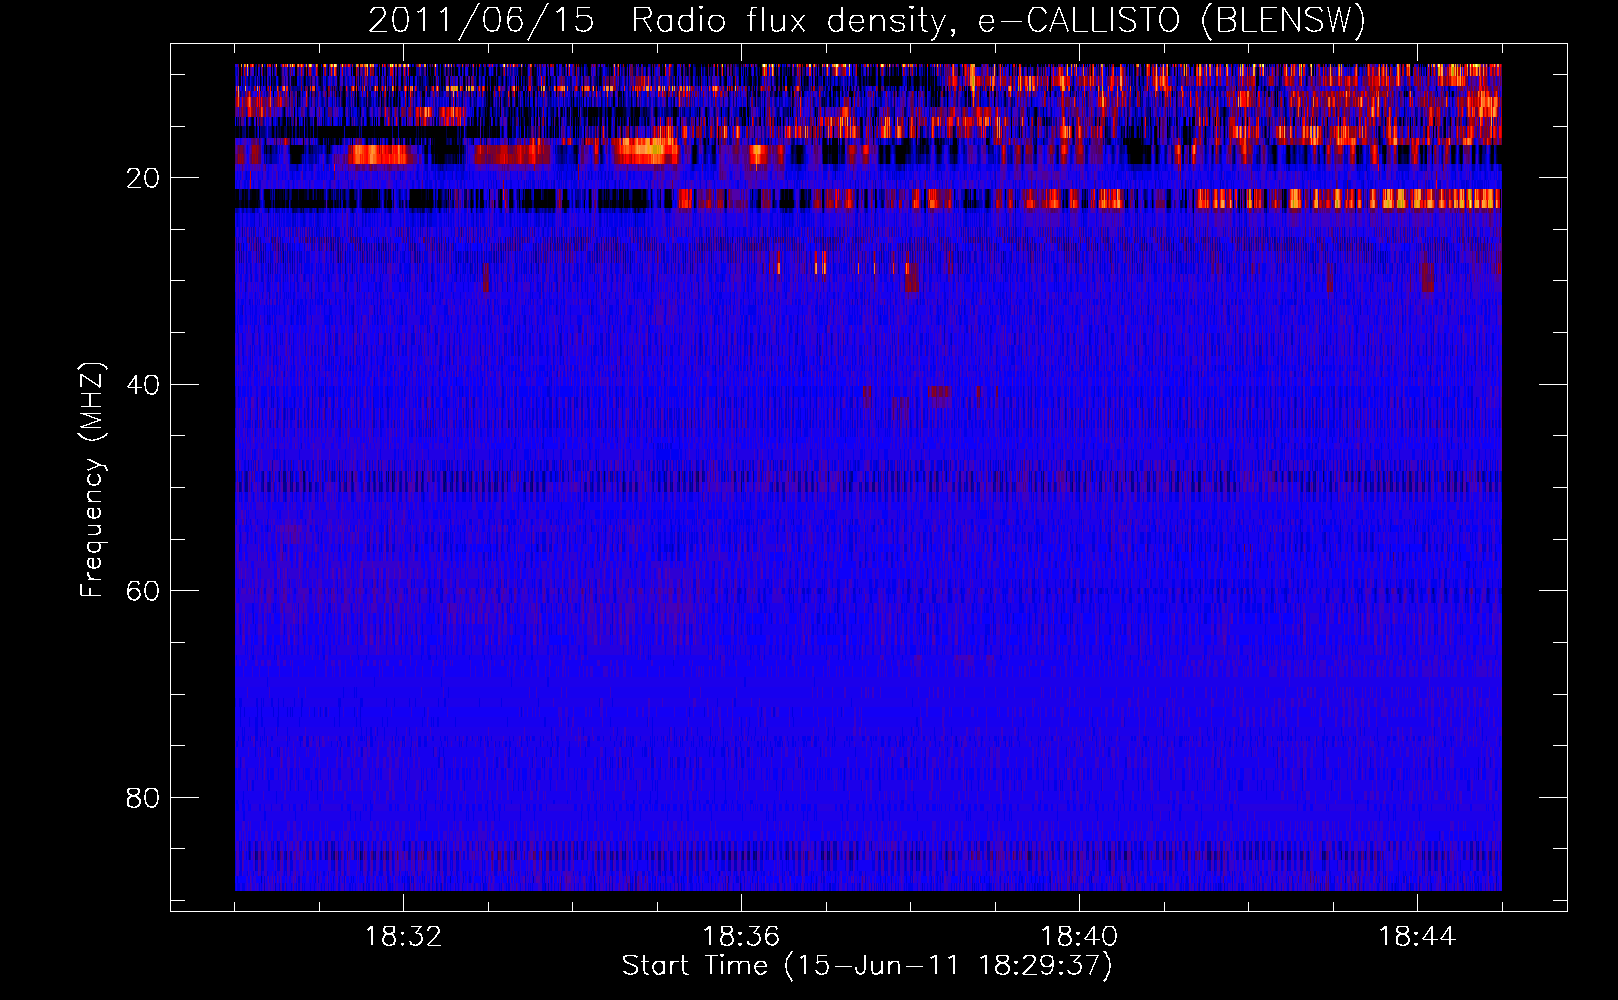Click the 'Start Time (15-Jun-11 18:29:37)' axis label
Screen dimensions: 1618x1000
(867, 966)
